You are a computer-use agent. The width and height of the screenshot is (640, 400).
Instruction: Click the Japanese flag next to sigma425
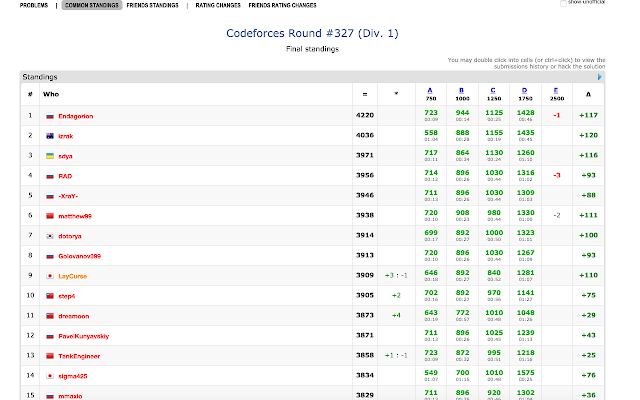pyautogui.click(x=50, y=376)
